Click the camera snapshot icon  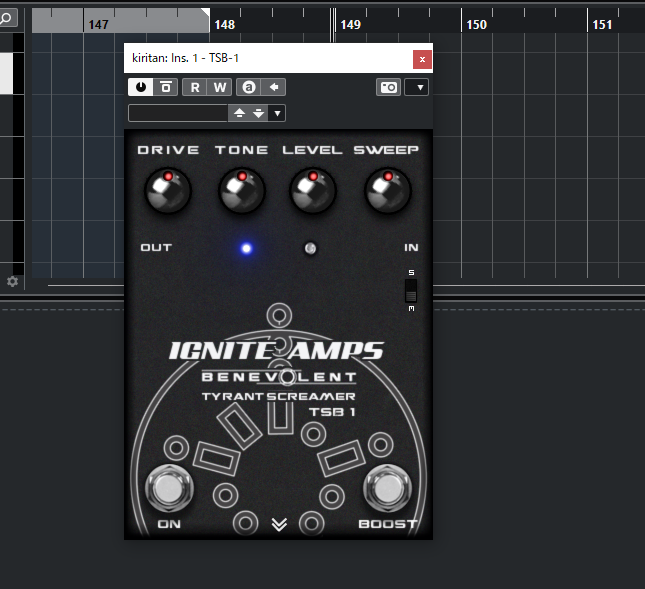click(x=388, y=87)
